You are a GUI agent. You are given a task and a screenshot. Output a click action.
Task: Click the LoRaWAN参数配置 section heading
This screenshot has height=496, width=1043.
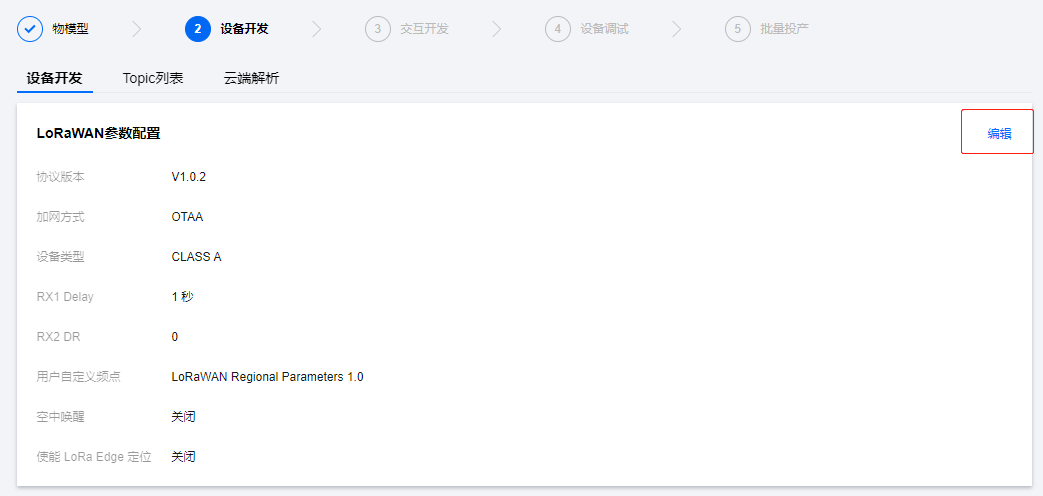pyautogui.click(x=98, y=133)
